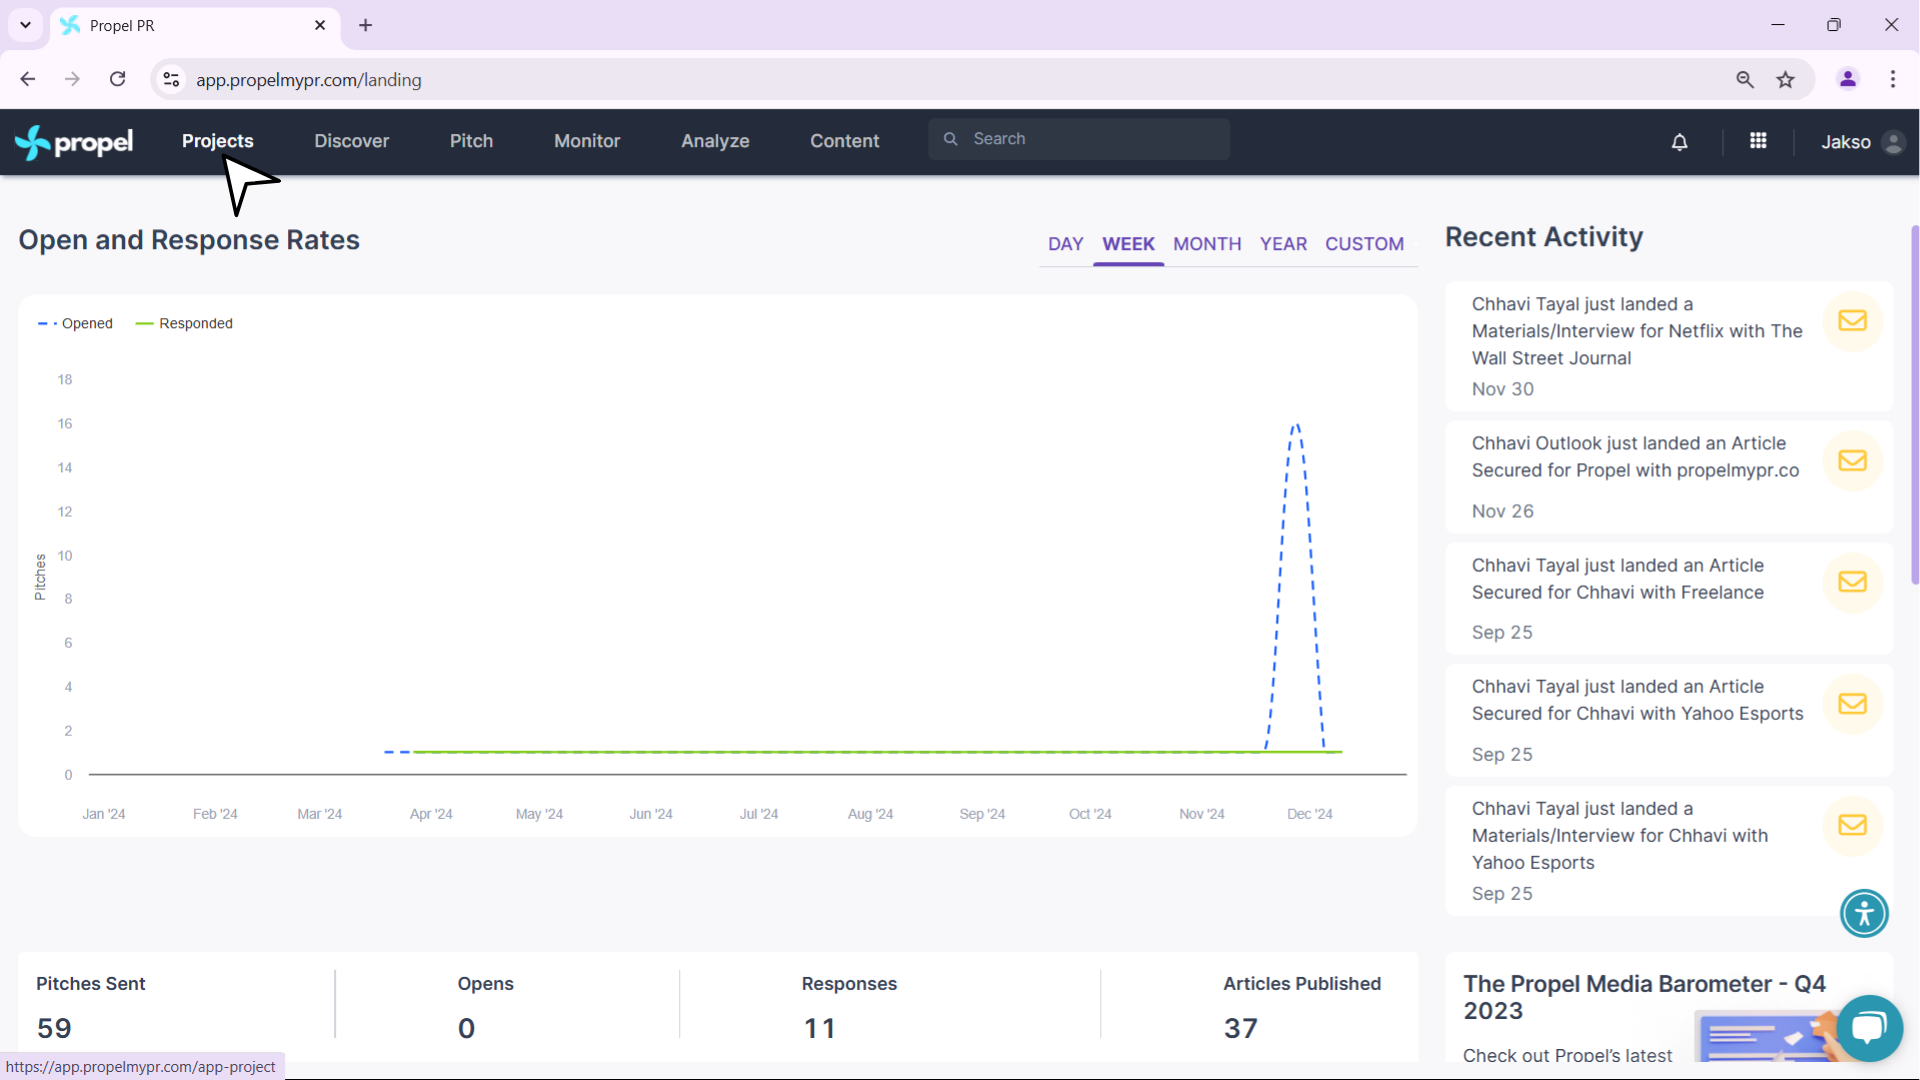This screenshot has width=1920, height=1080.
Task: Focus the Propel search field
Action: (x=1079, y=139)
